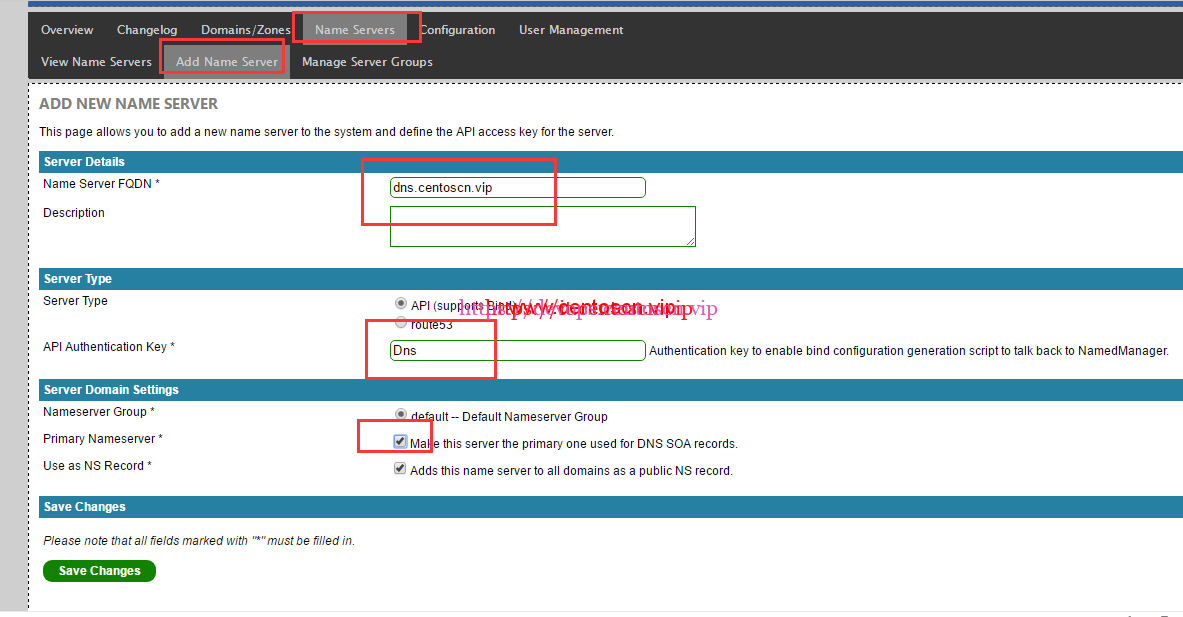Focus the Description text area
This screenshot has width=1183, height=617.
541,226
